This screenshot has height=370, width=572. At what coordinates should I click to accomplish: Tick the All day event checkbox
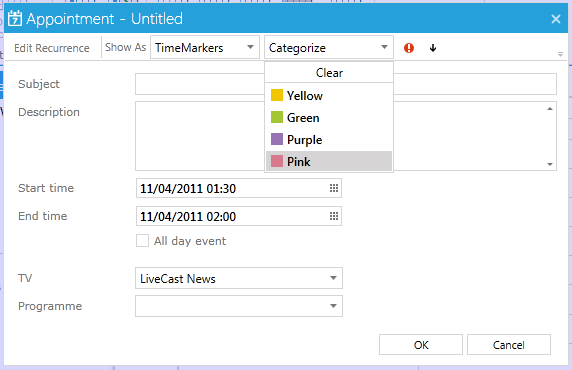click(x=142, y=241)
